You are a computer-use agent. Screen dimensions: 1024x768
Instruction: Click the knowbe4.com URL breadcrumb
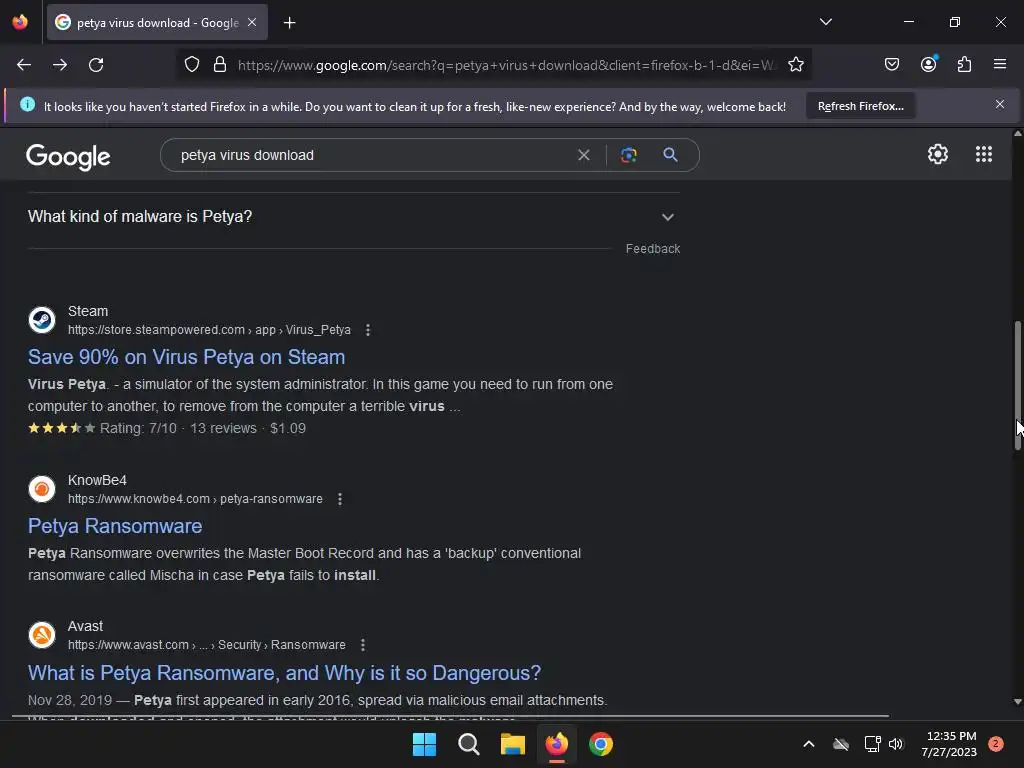(195, 499)
